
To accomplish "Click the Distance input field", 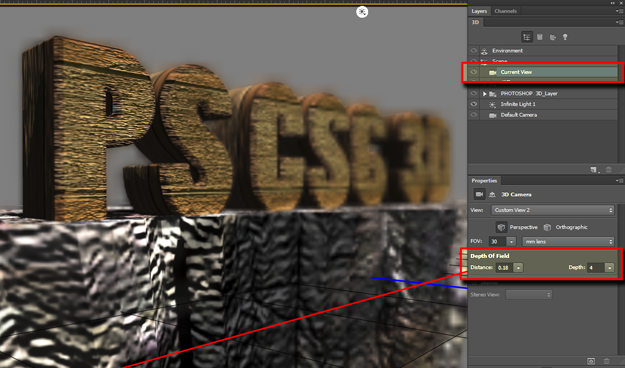I will point(504,268).
